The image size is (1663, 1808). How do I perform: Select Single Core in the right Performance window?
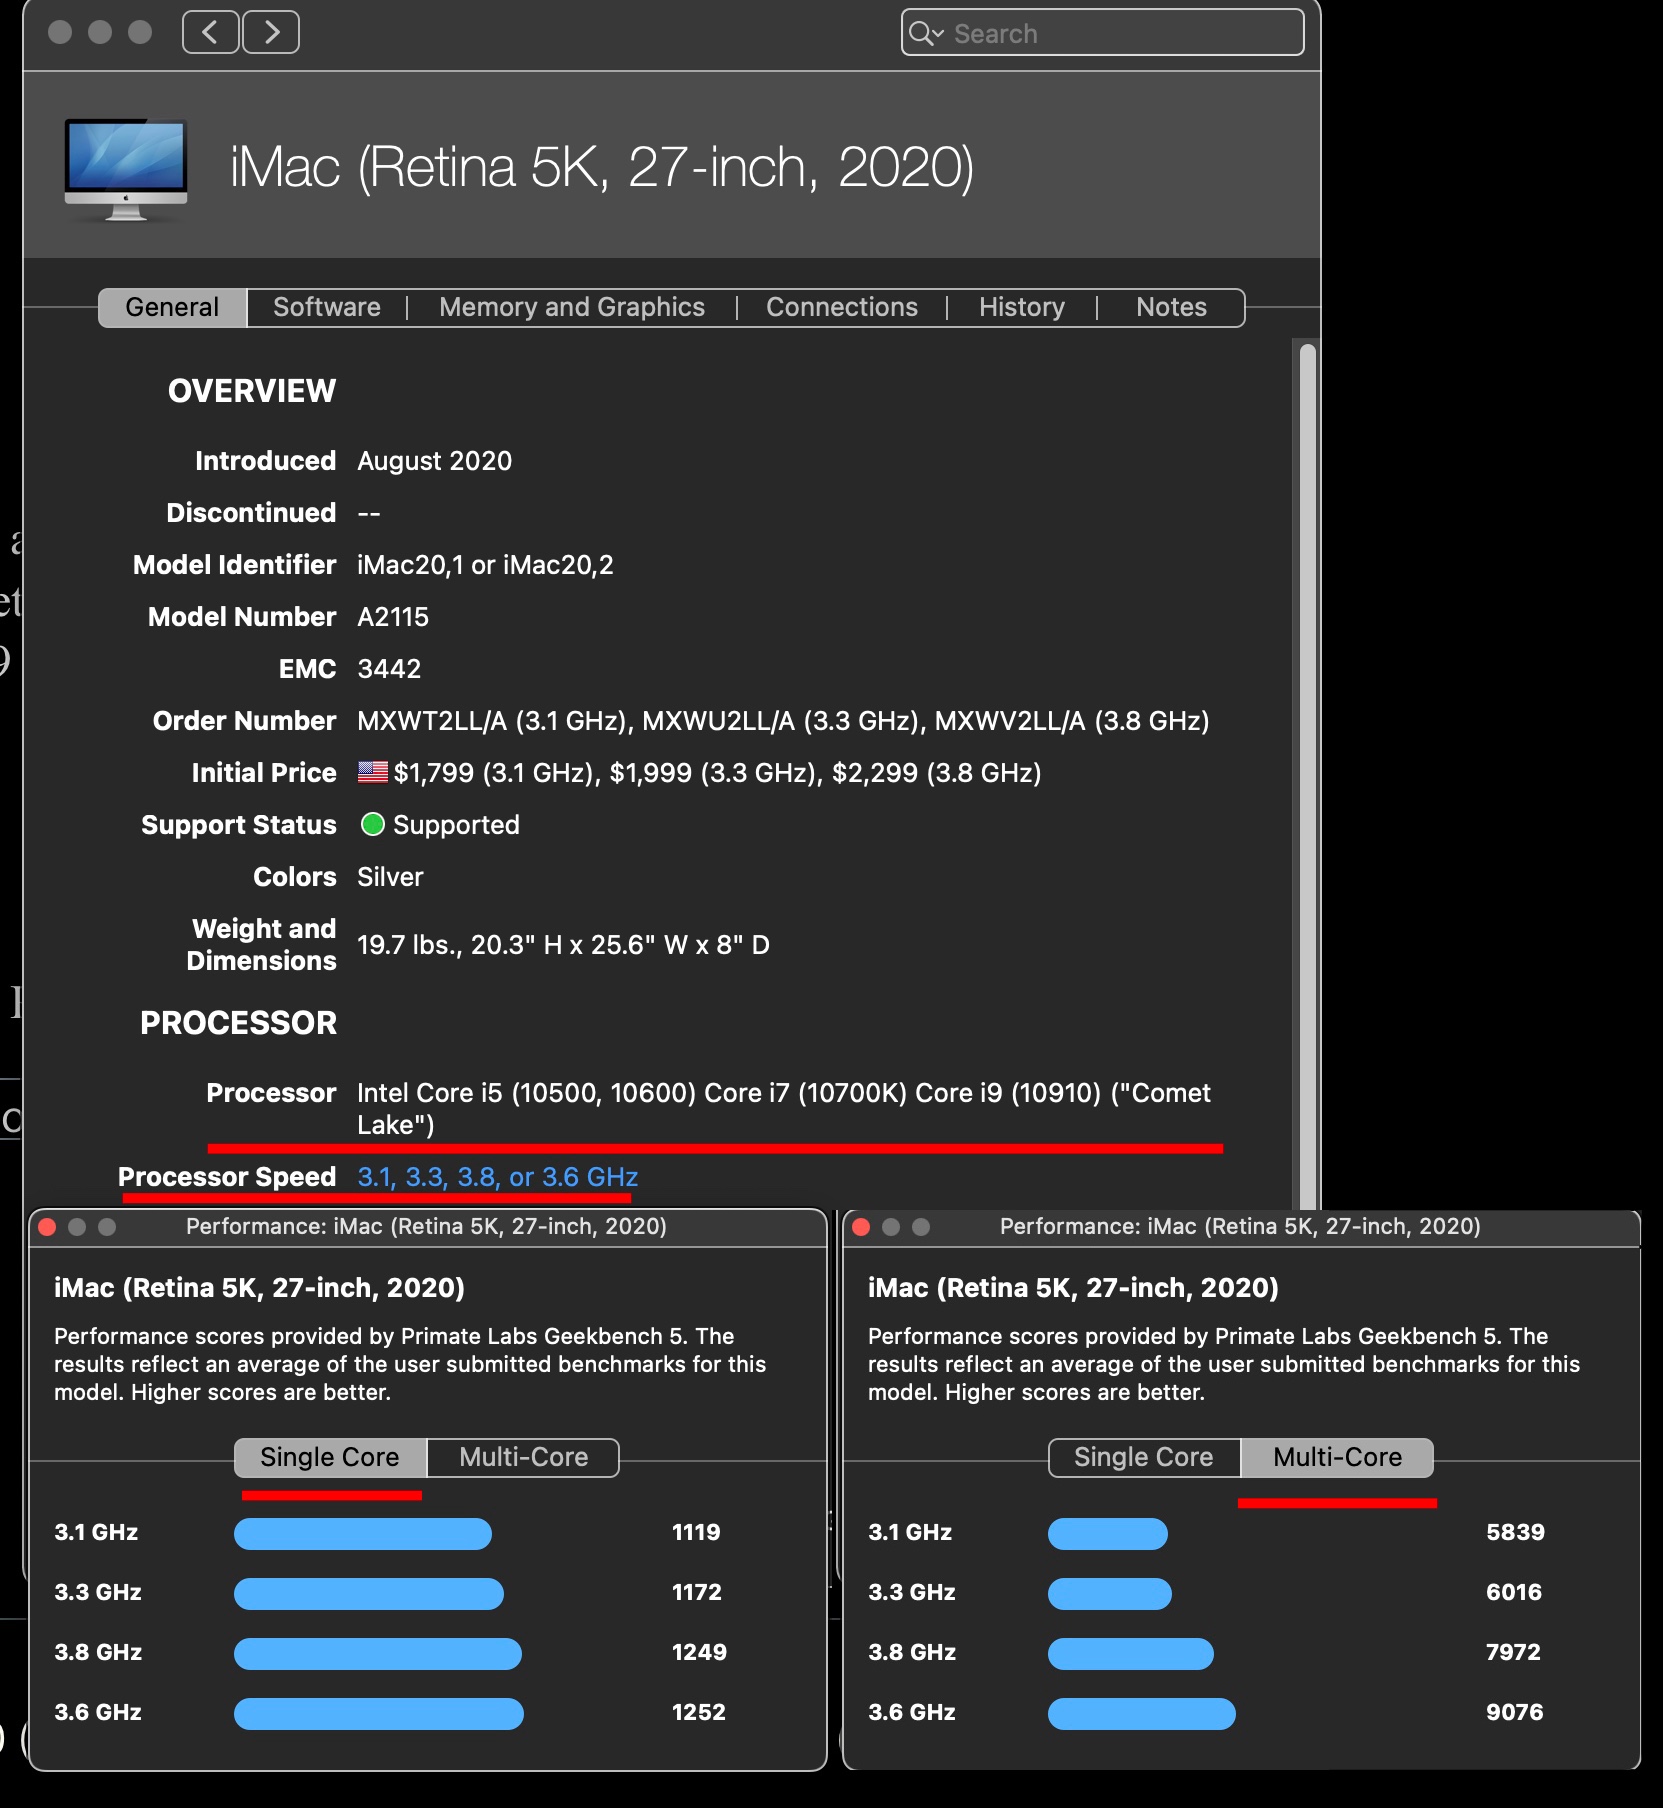pos(1144,1457)
